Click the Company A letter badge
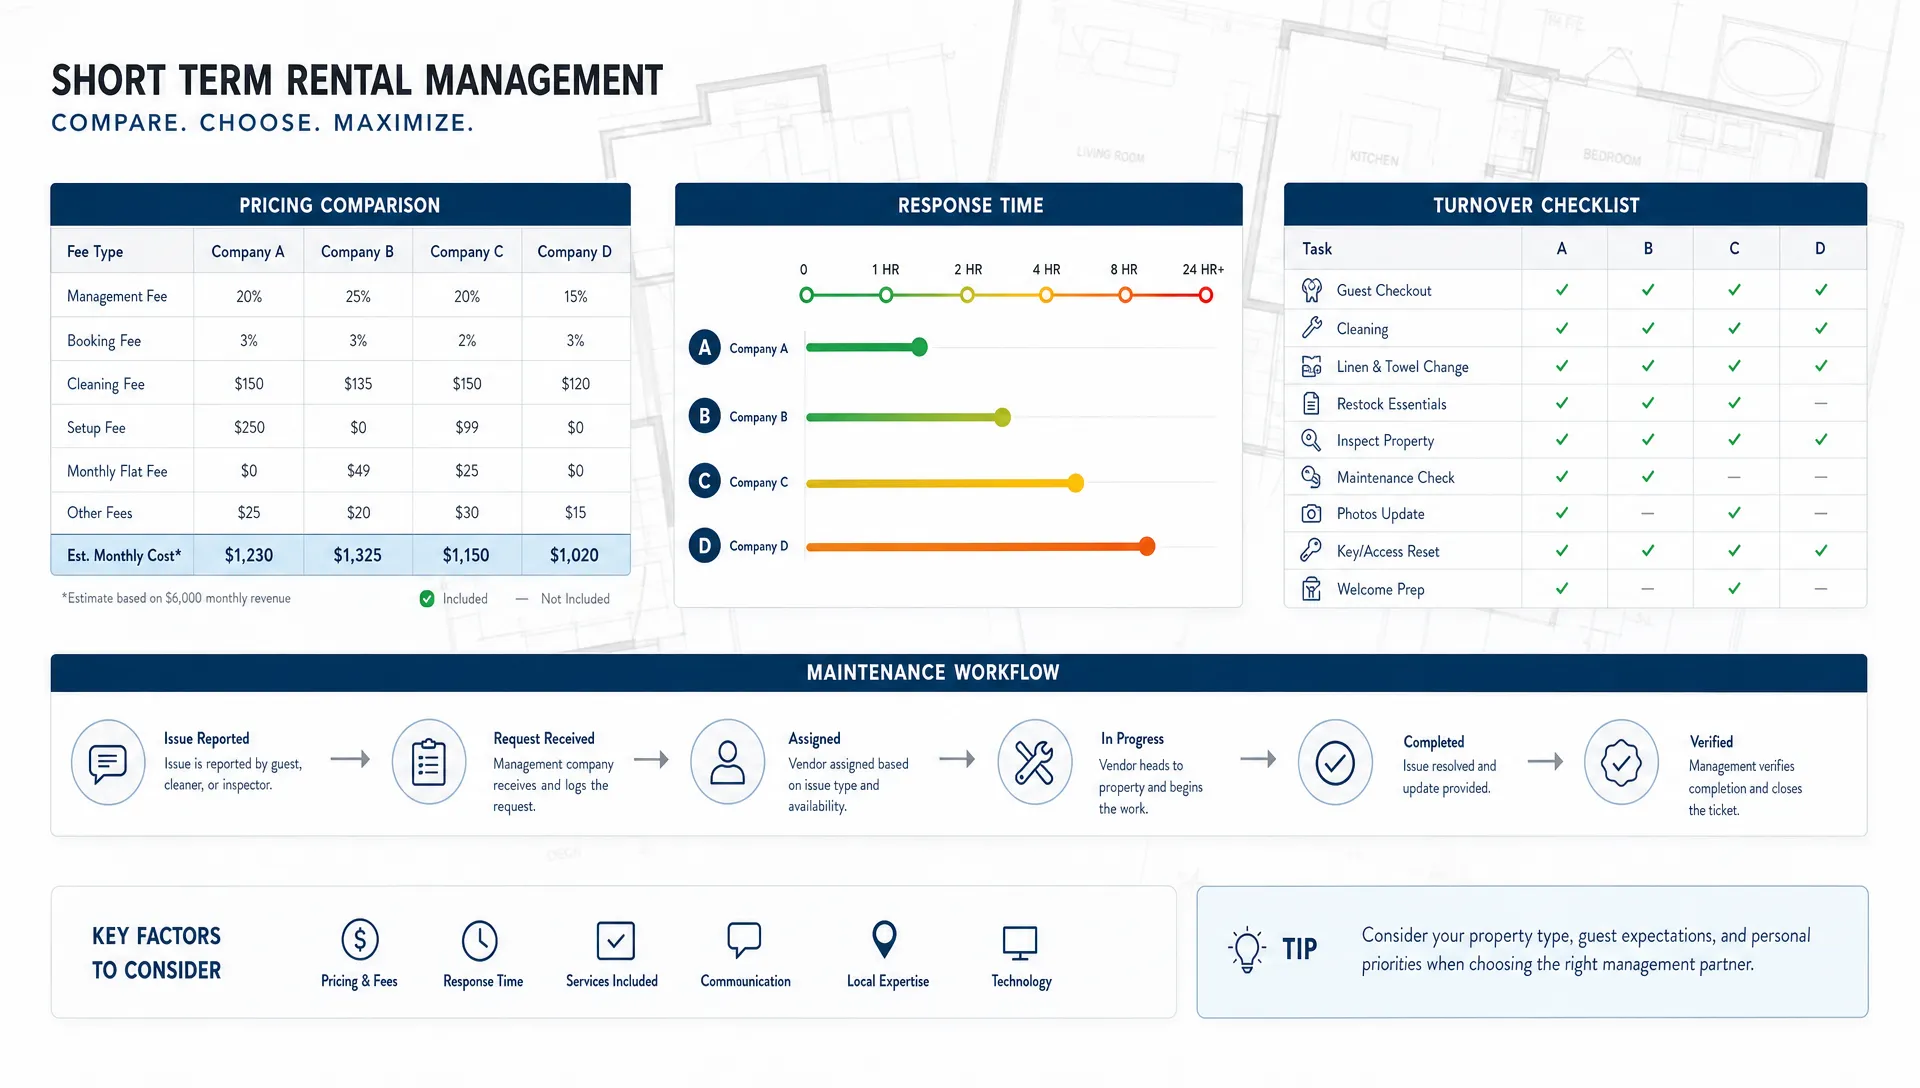 click(705, 348)
